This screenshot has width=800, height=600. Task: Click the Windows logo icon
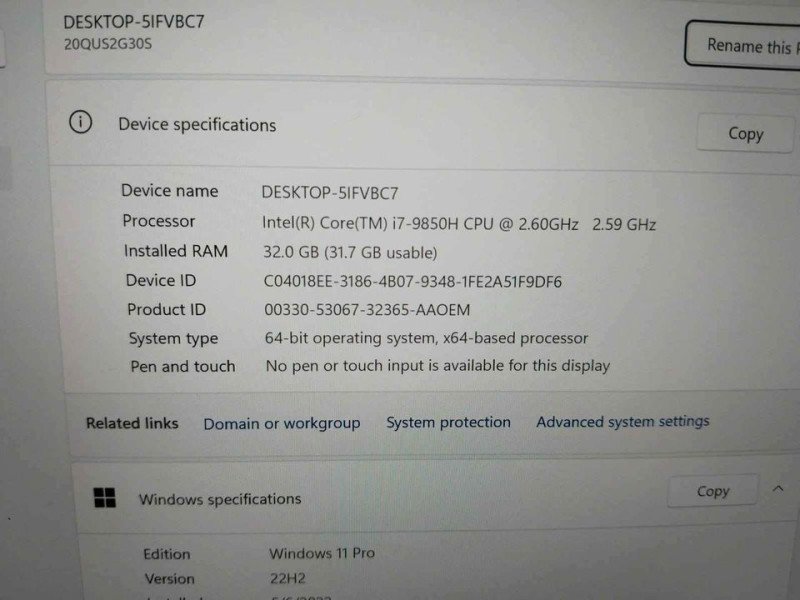[x=105, y=497]
